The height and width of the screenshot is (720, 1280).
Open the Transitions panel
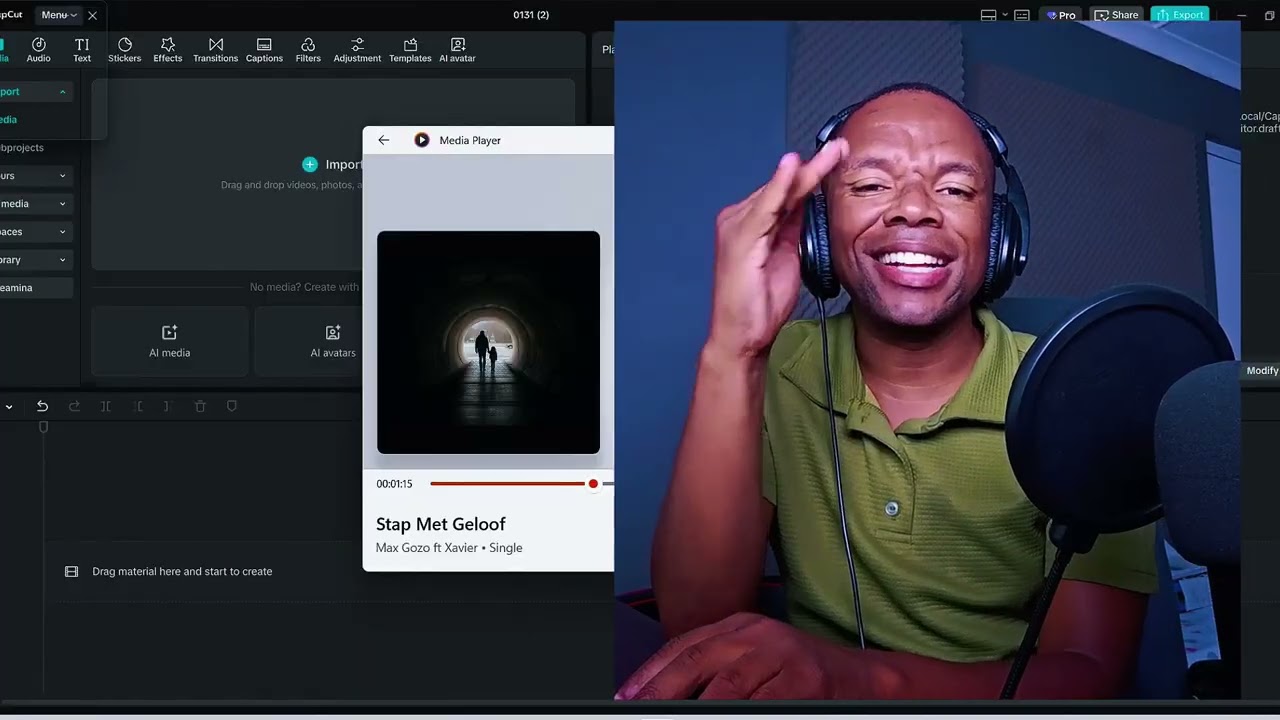click(216, 50)
